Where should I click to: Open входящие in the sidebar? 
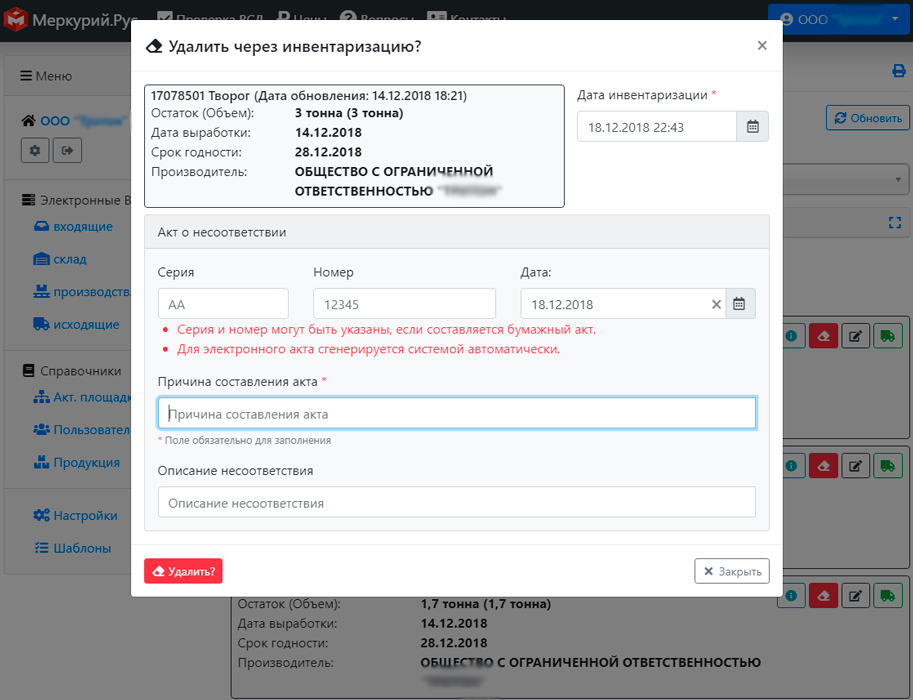pyautogui.click(x=81, y=227)
